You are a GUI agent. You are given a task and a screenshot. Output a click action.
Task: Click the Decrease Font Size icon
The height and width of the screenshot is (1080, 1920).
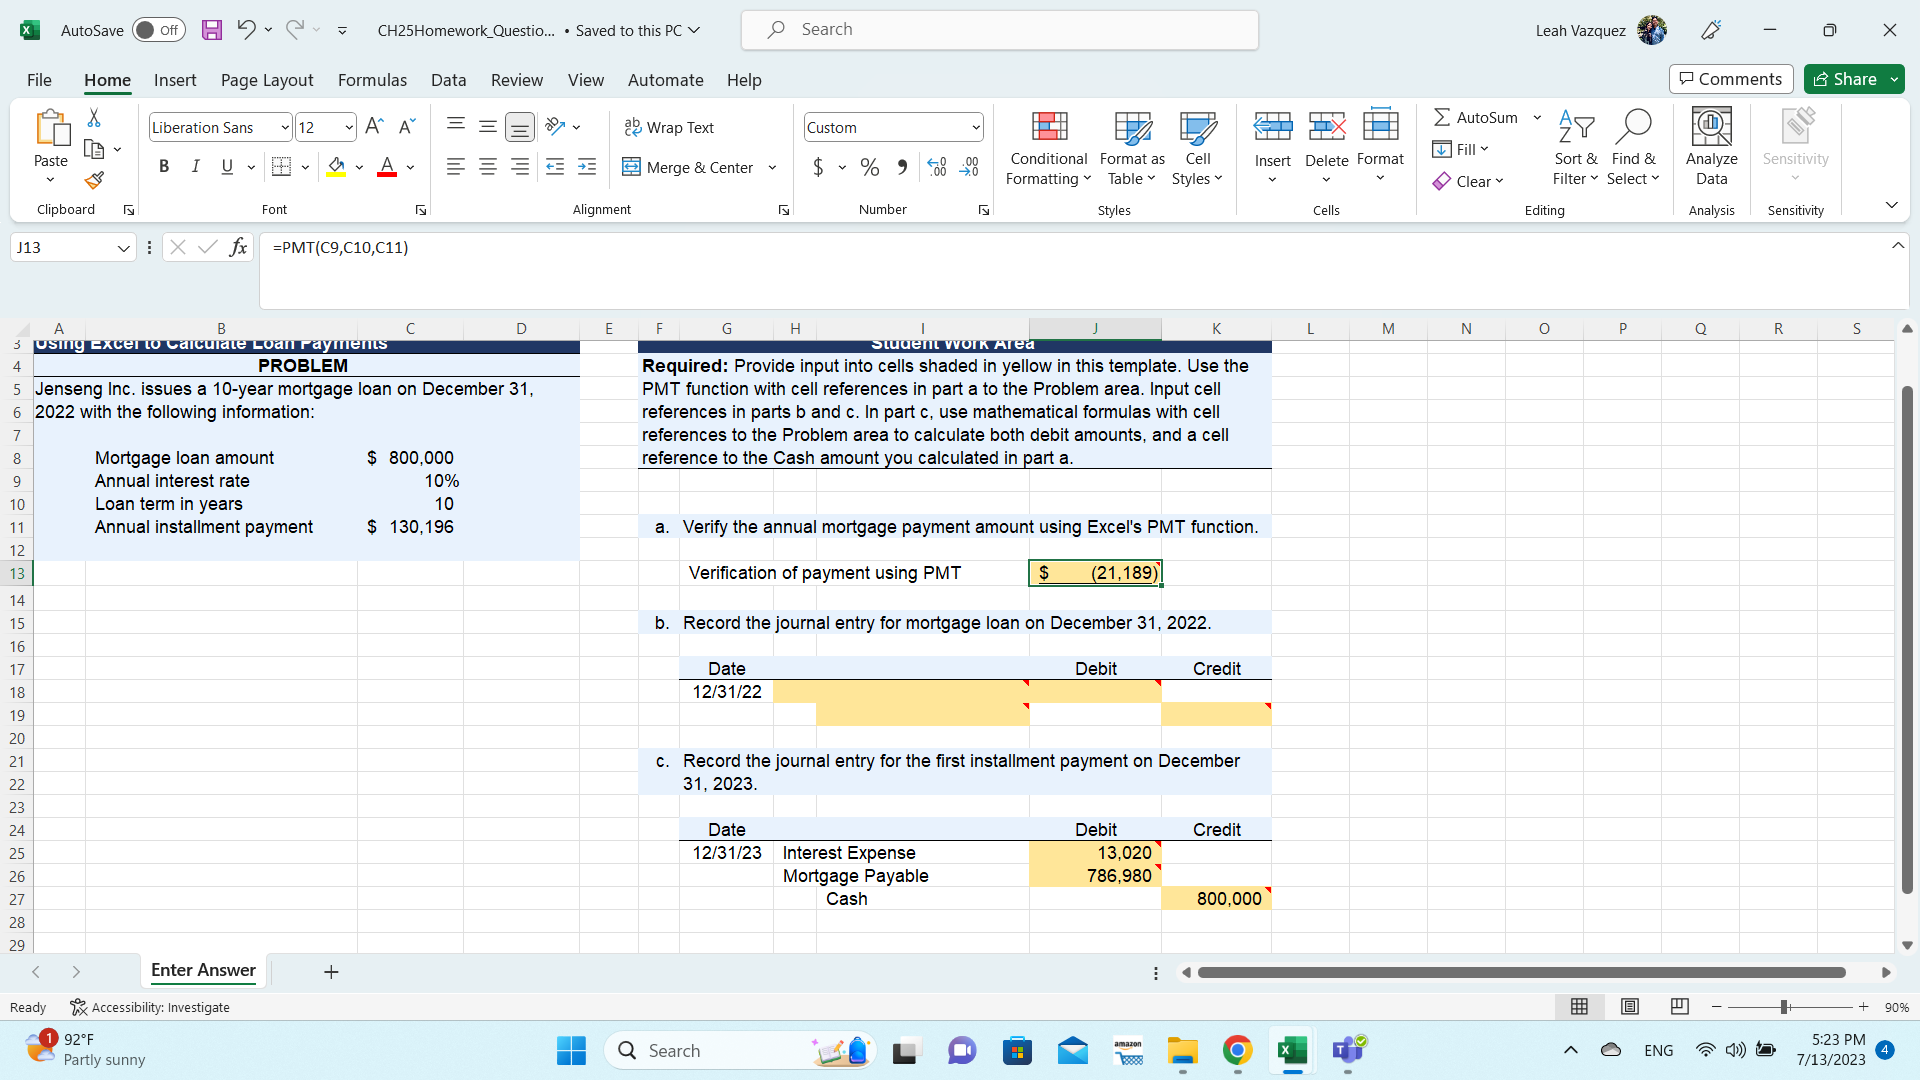406,127
